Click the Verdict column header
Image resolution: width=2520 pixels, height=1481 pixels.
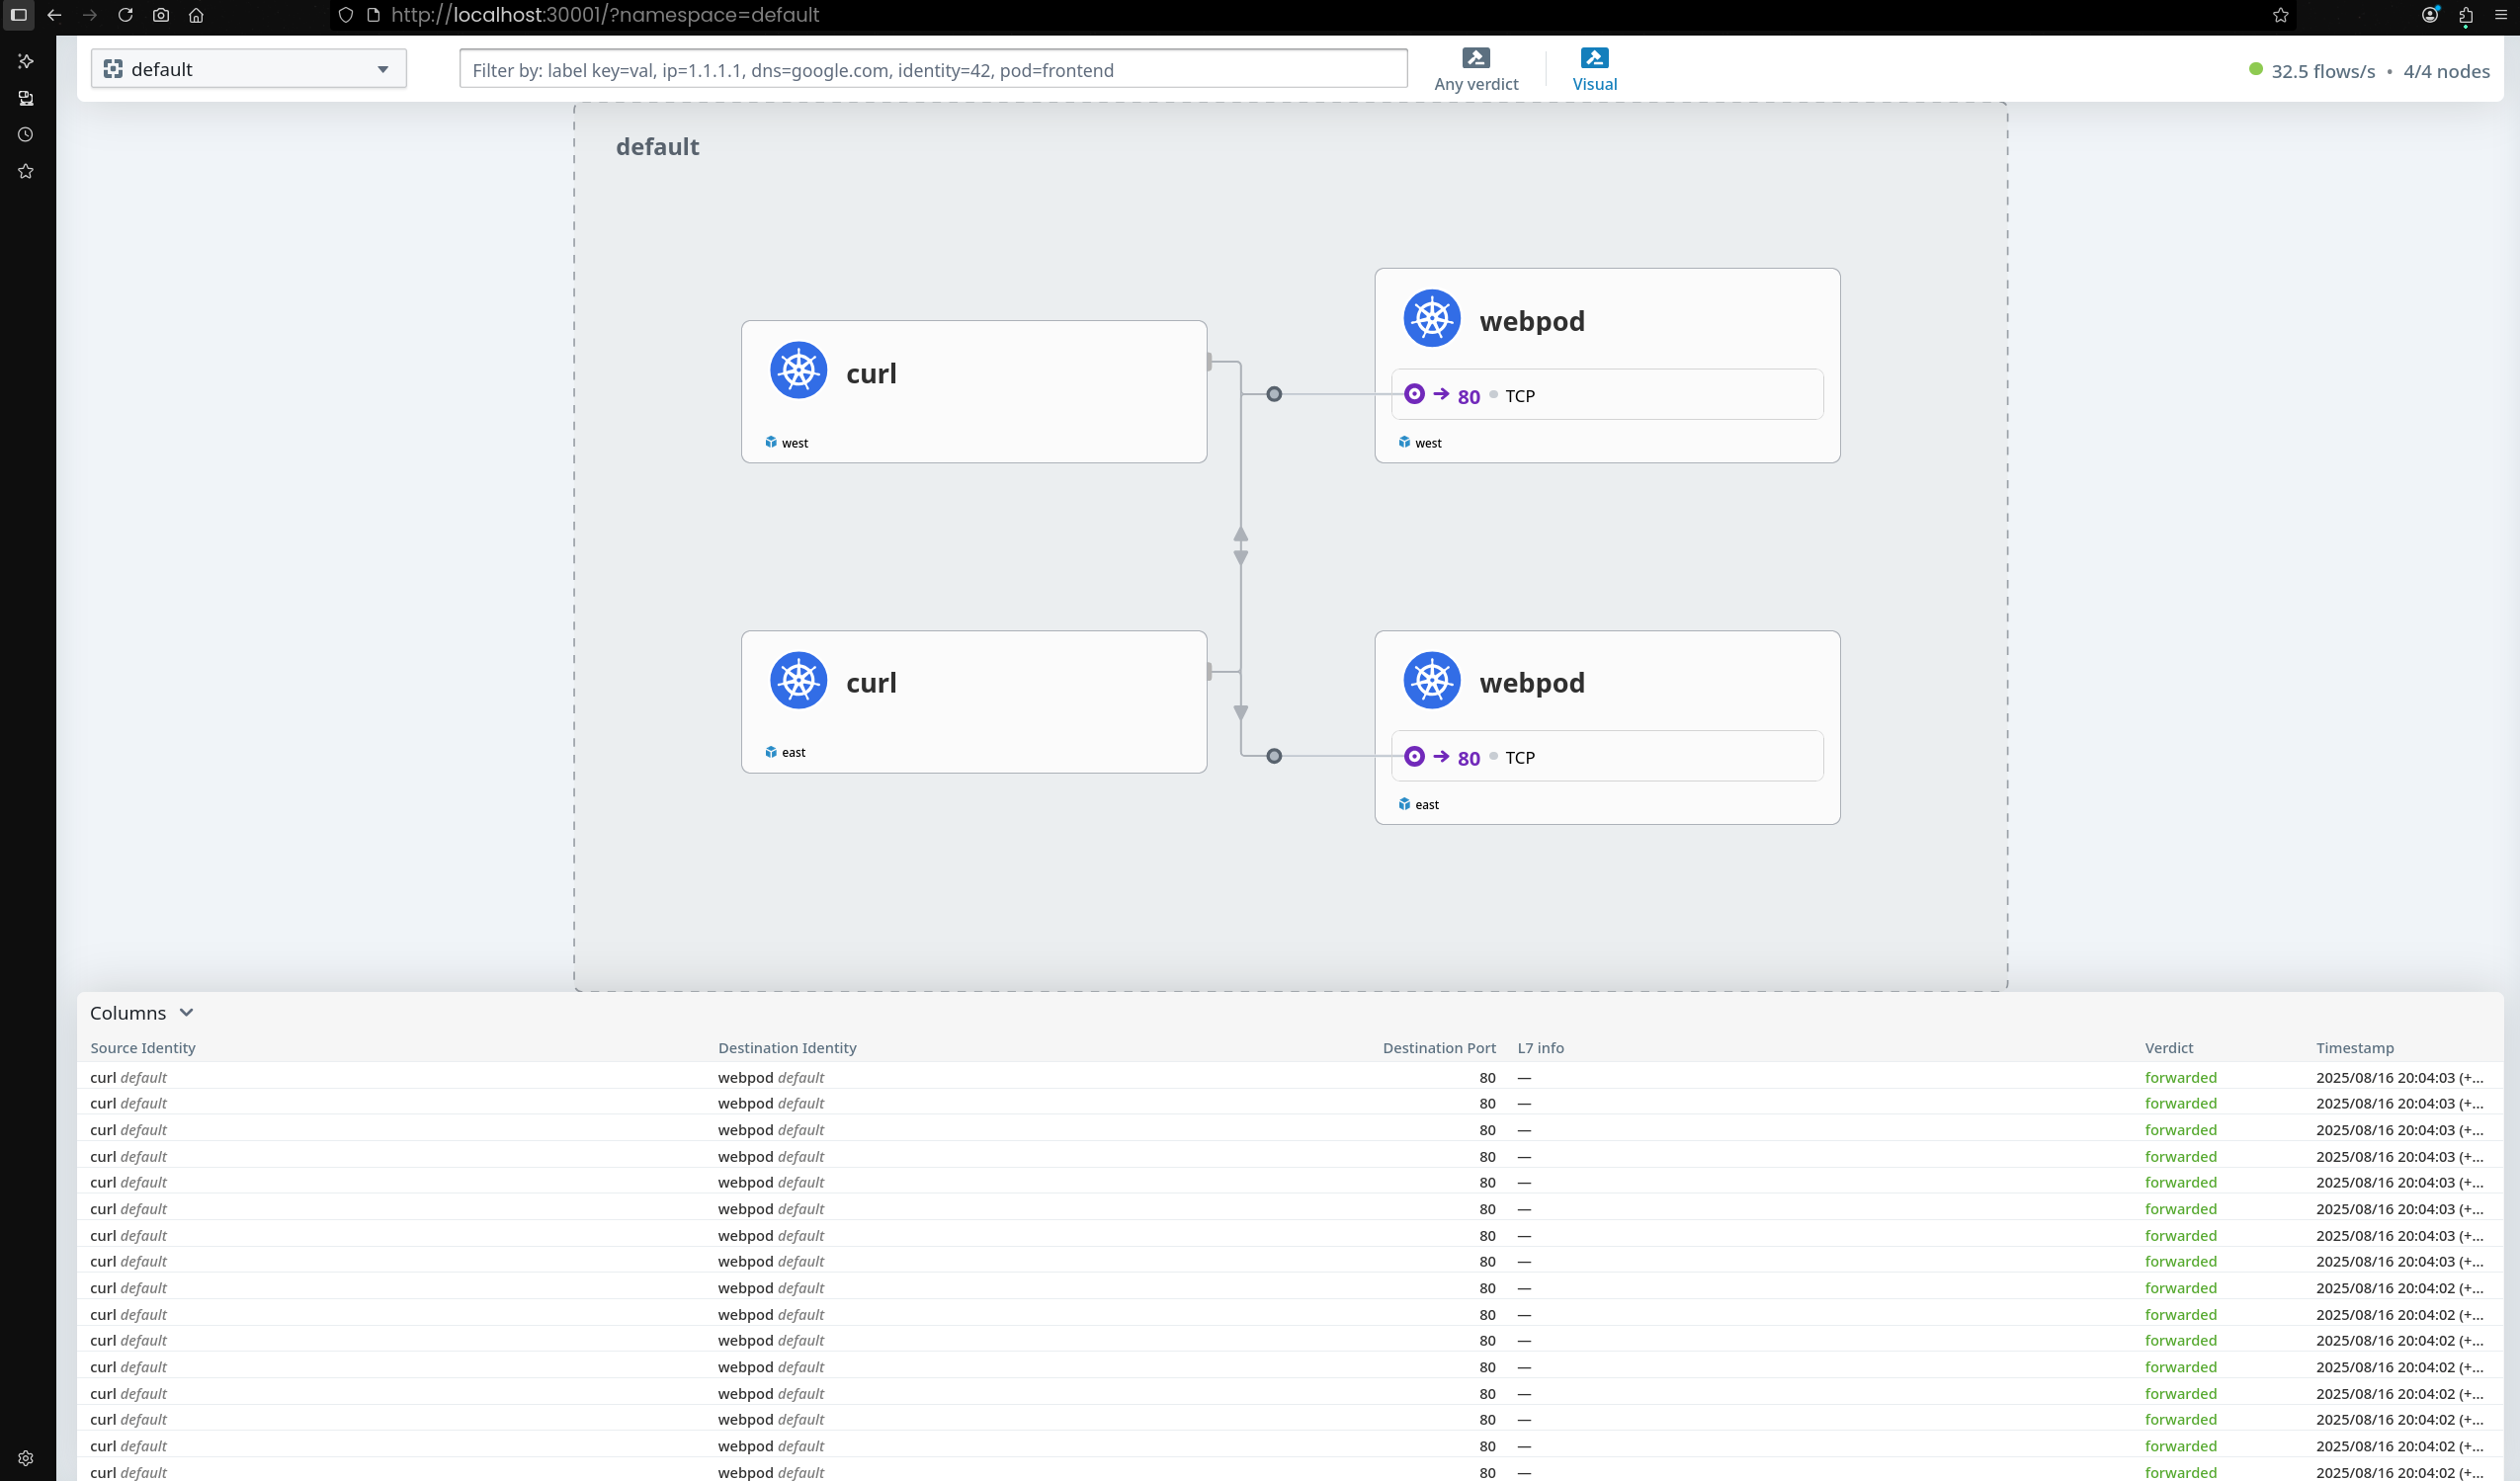2168,1048
